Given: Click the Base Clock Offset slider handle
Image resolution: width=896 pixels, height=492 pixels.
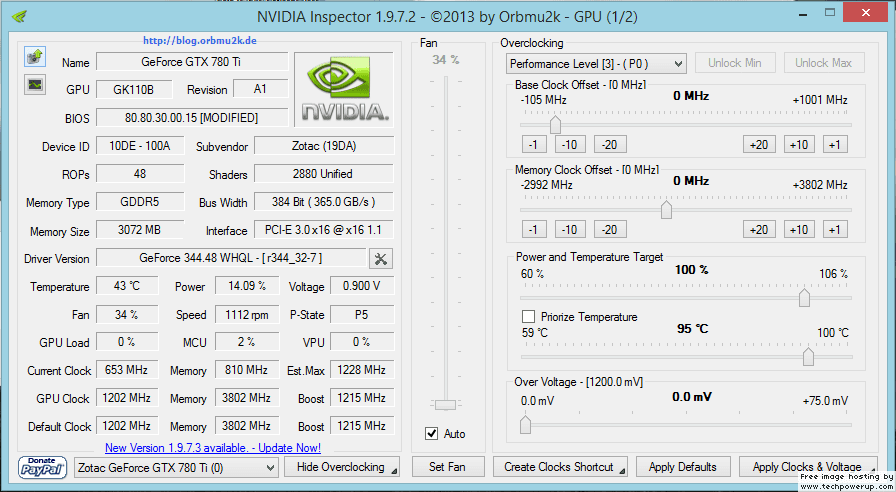Looking at the screenshot, I should (x=555, y=125).
